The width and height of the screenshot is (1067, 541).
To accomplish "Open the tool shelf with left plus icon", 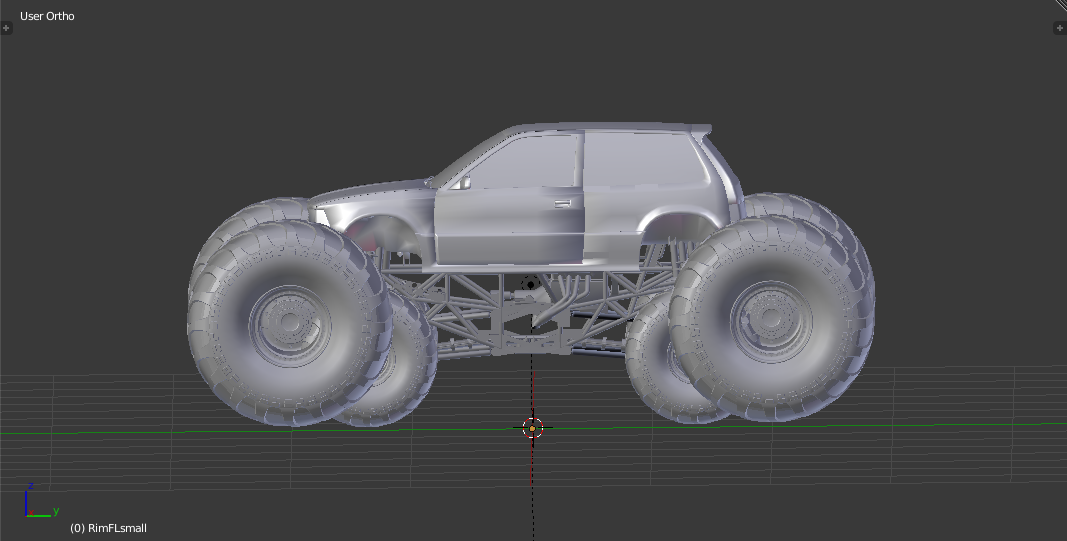I will 6,28.
